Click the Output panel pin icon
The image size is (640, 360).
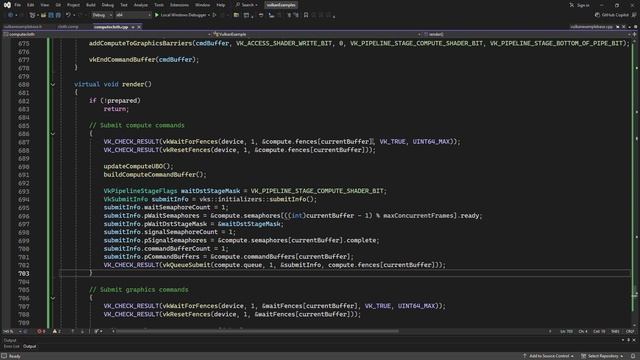pos(629,340)
